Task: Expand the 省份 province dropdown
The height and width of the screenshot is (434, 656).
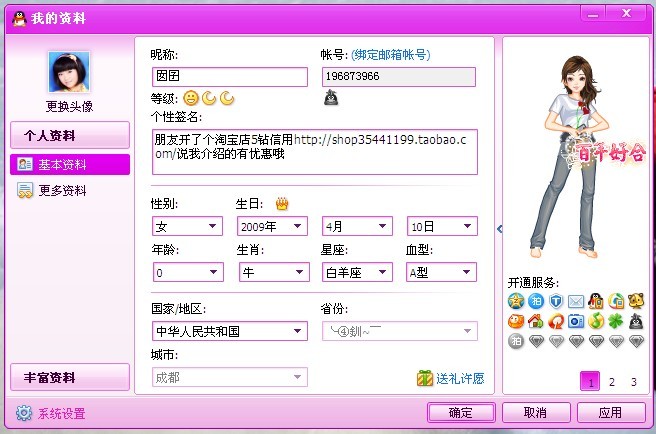Action: click(x=400, y=331)
